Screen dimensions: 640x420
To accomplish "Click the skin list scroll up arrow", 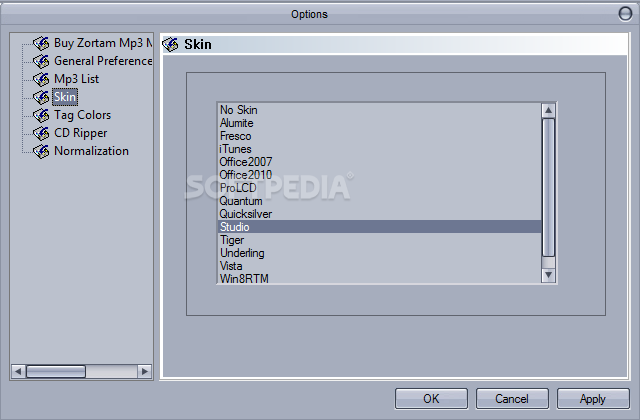I will (x=548, y=110).
